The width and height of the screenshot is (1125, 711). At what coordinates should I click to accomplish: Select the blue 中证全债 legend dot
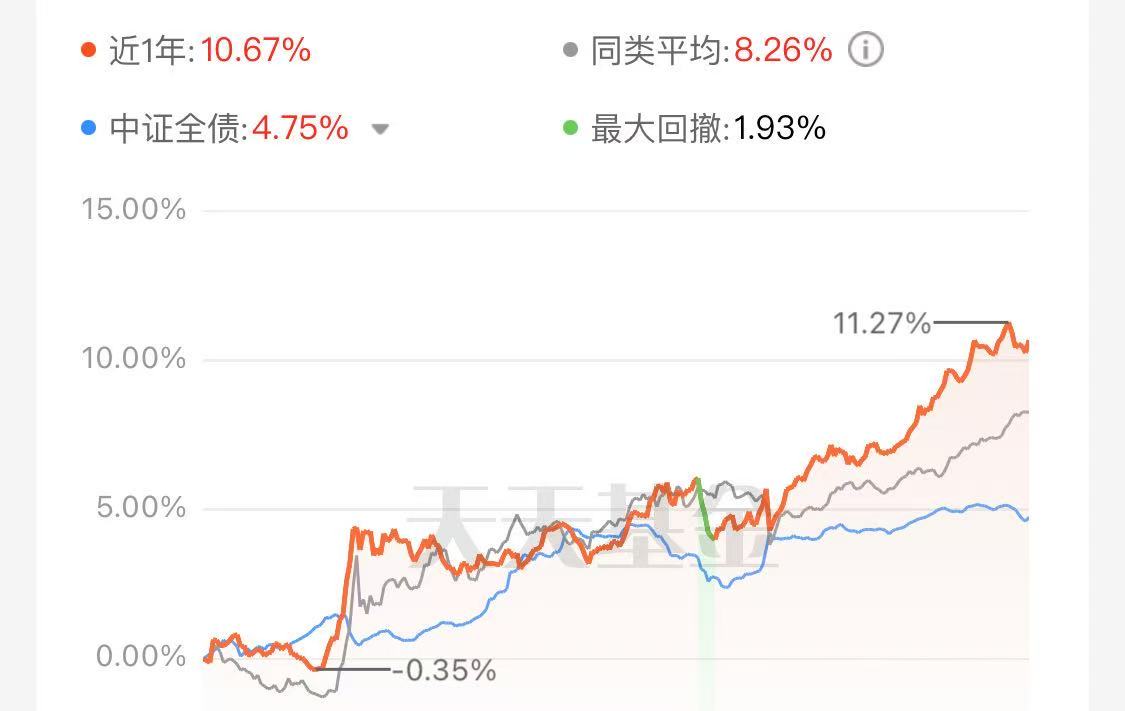[88, 128]
